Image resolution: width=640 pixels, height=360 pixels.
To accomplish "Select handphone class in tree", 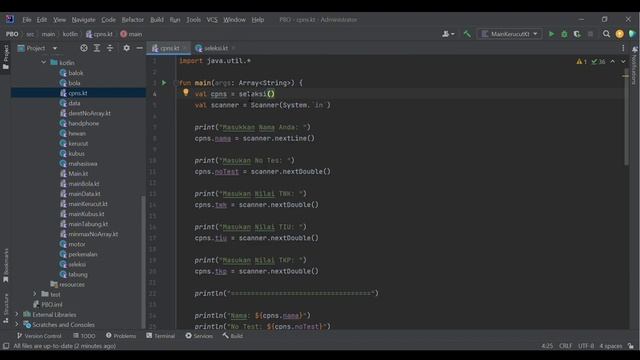I will click(x=84, y=123).
